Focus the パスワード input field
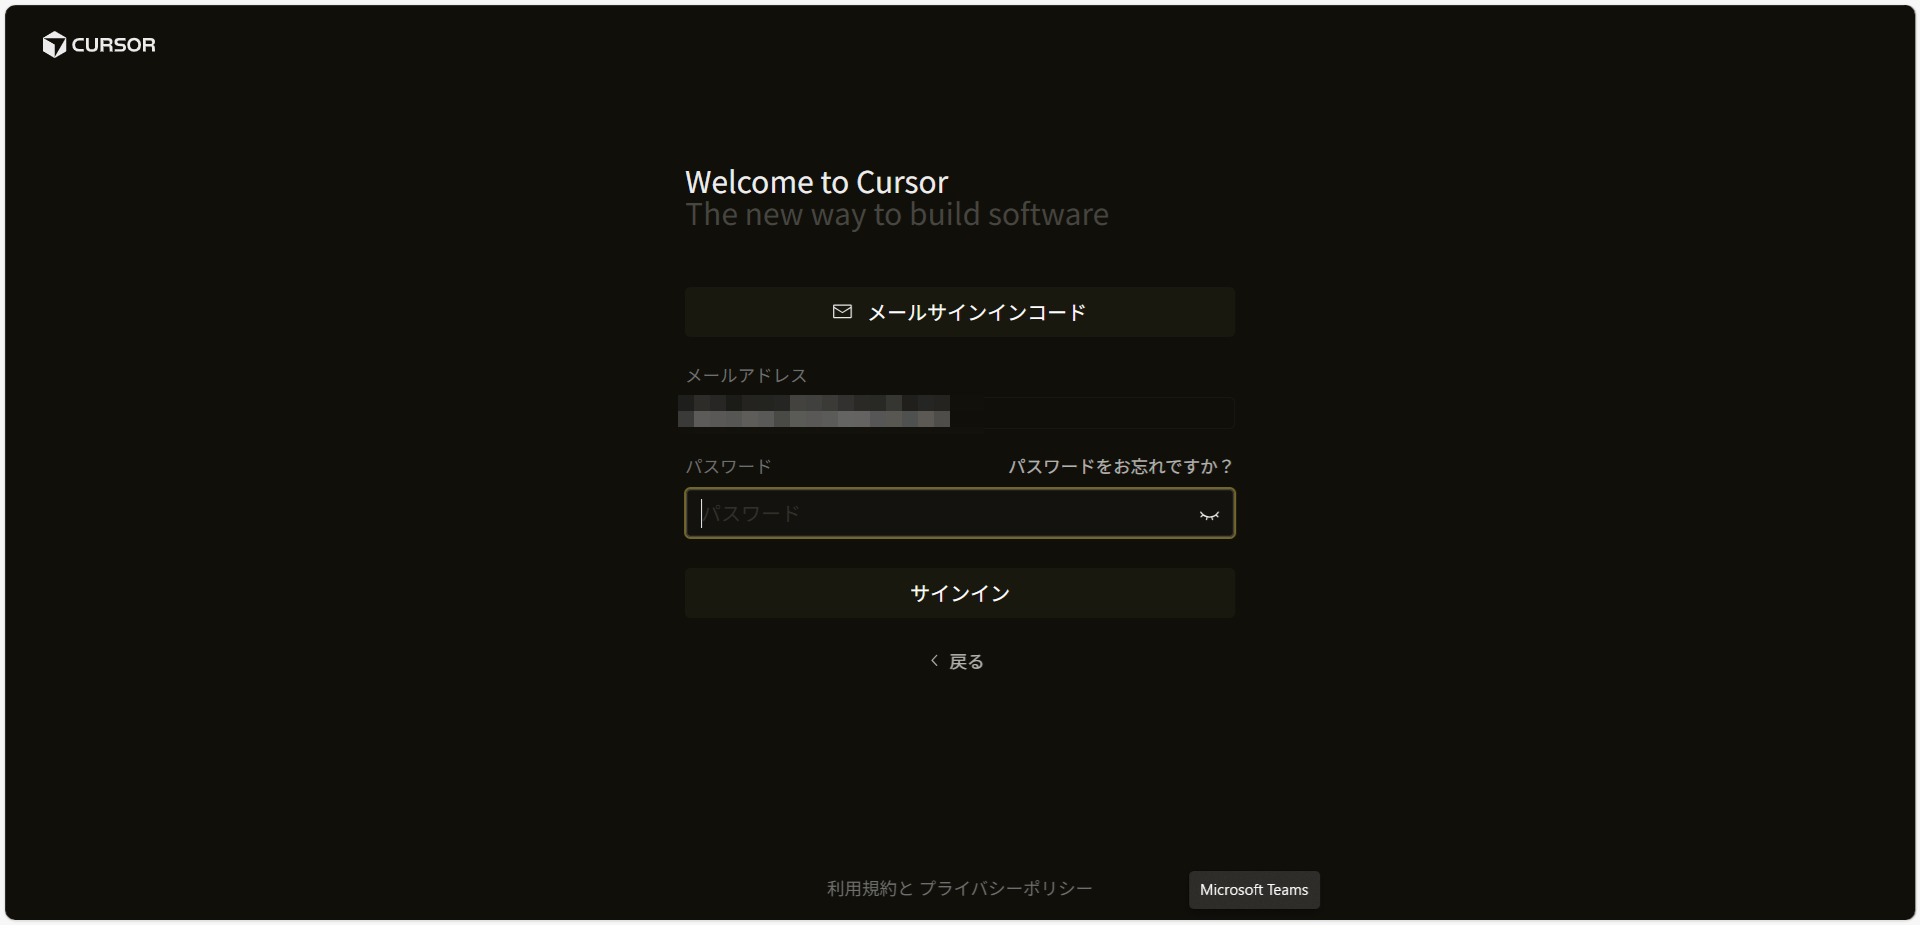Viewport: 1920px width, 925px height. click(940, 513)
